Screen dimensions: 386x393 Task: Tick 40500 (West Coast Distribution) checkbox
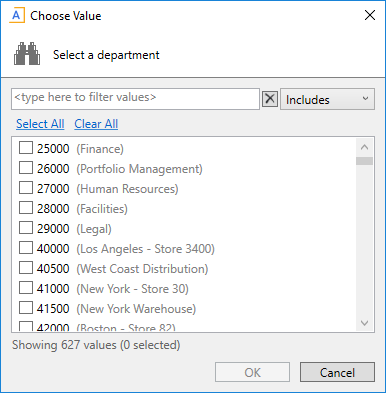point(26,268)
